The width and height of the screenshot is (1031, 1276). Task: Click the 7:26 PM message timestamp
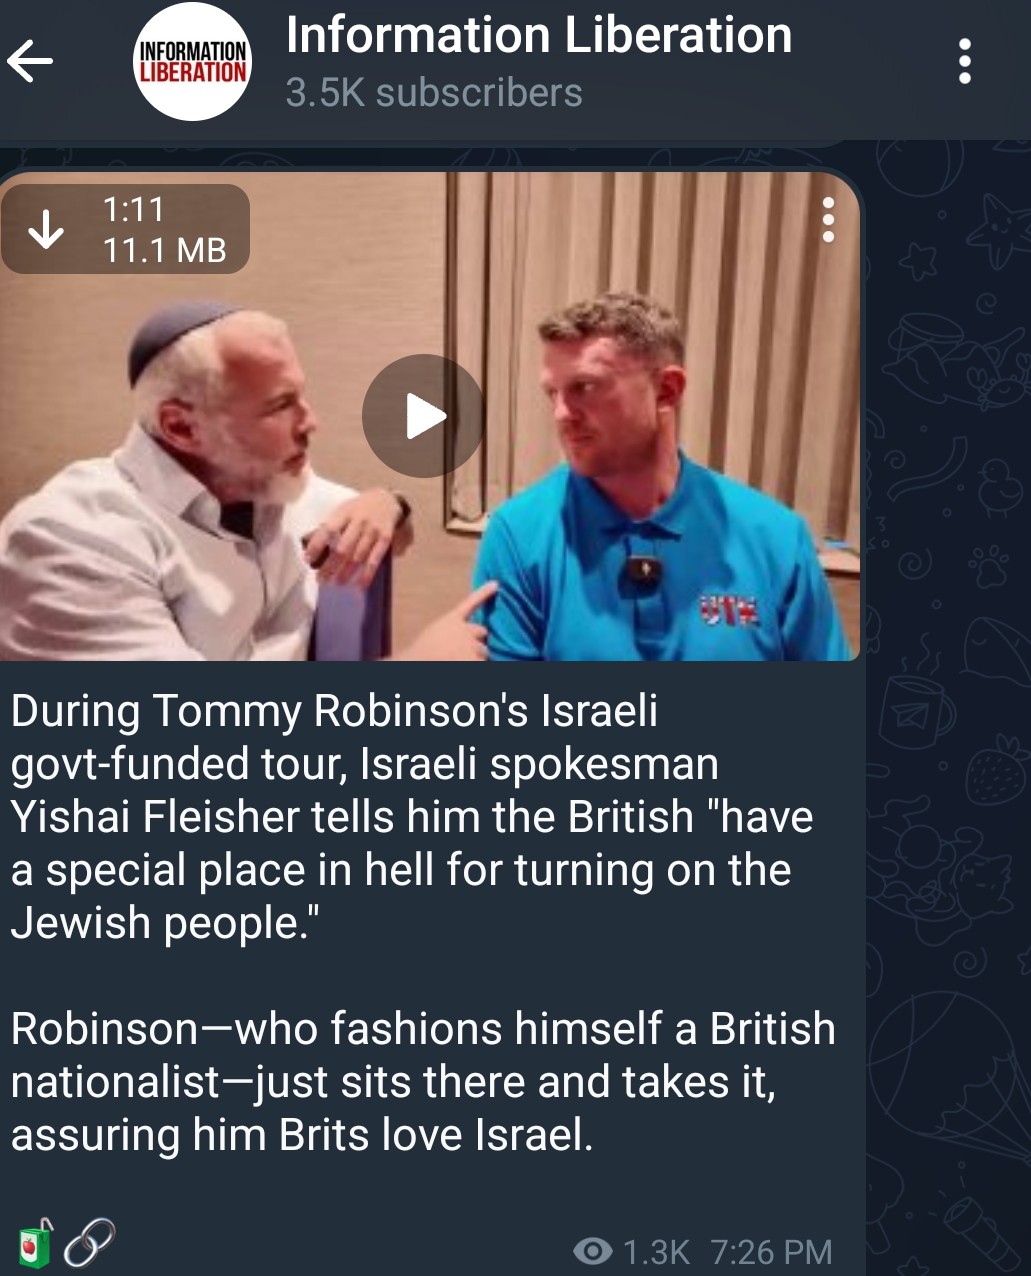[771, 1252]
